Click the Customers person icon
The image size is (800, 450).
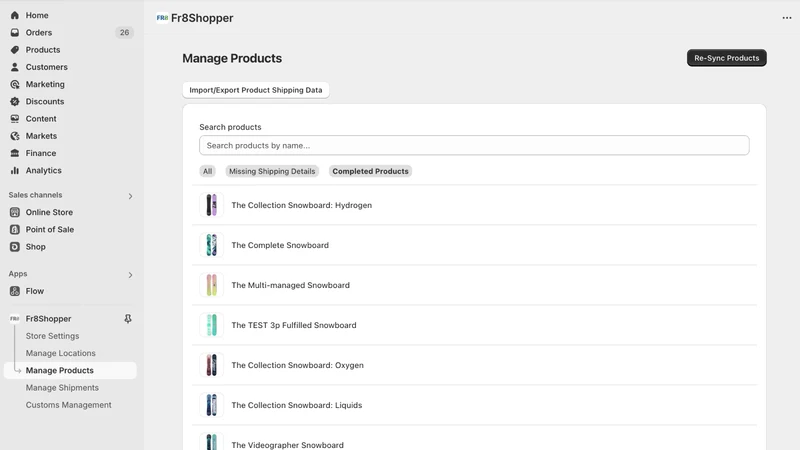15,67
